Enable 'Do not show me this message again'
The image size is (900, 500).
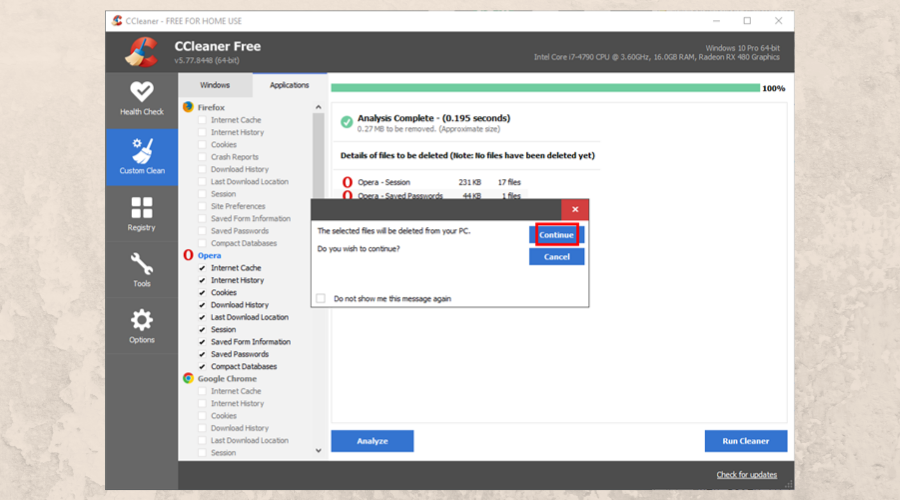click(321, 298)
